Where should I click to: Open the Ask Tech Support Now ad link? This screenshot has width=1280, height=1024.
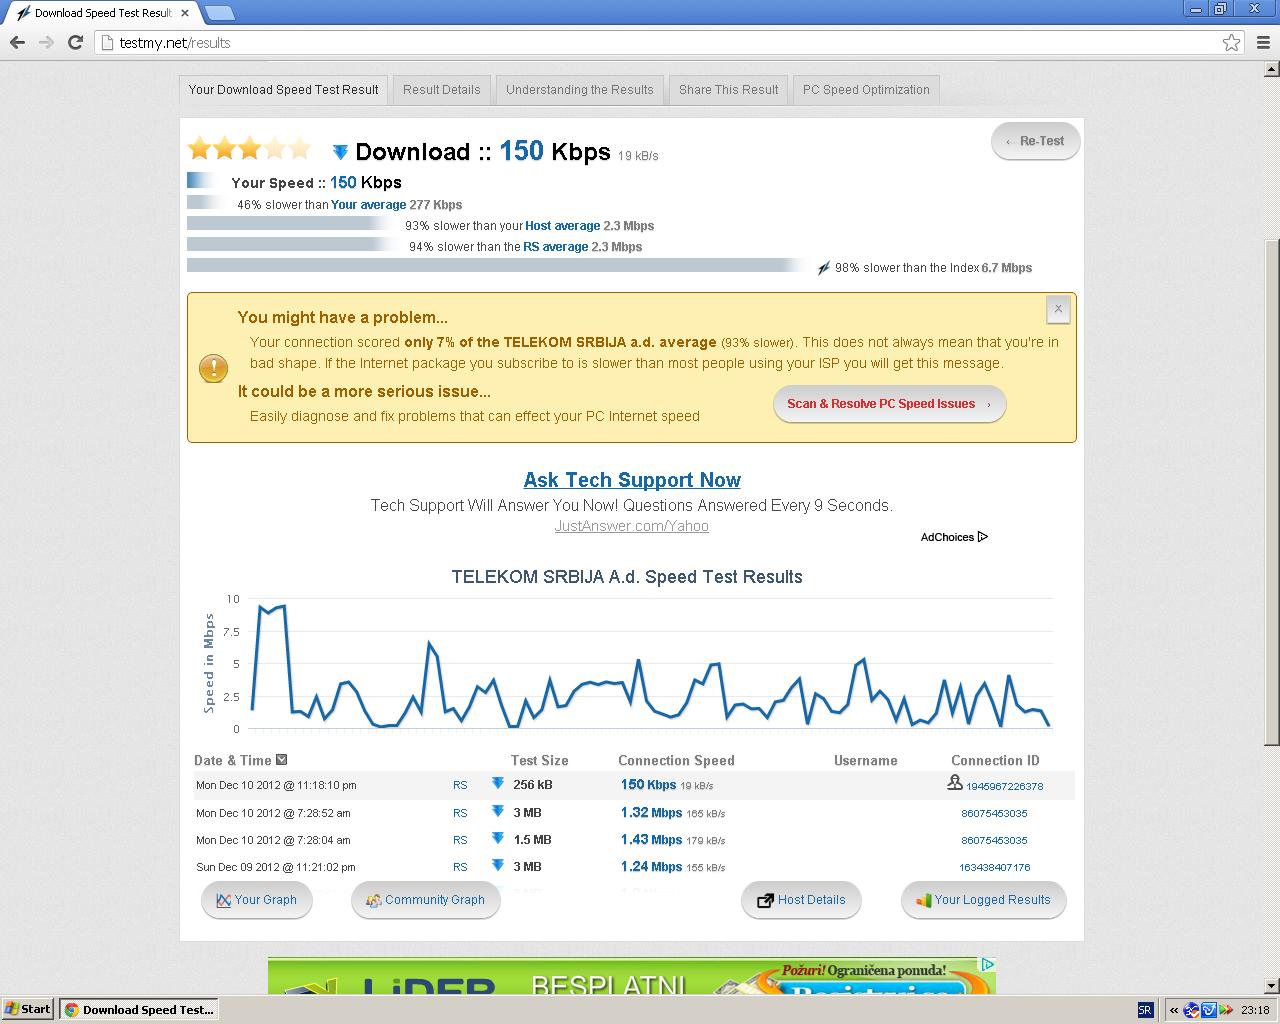pyautogui.click(x=632, y=480)
